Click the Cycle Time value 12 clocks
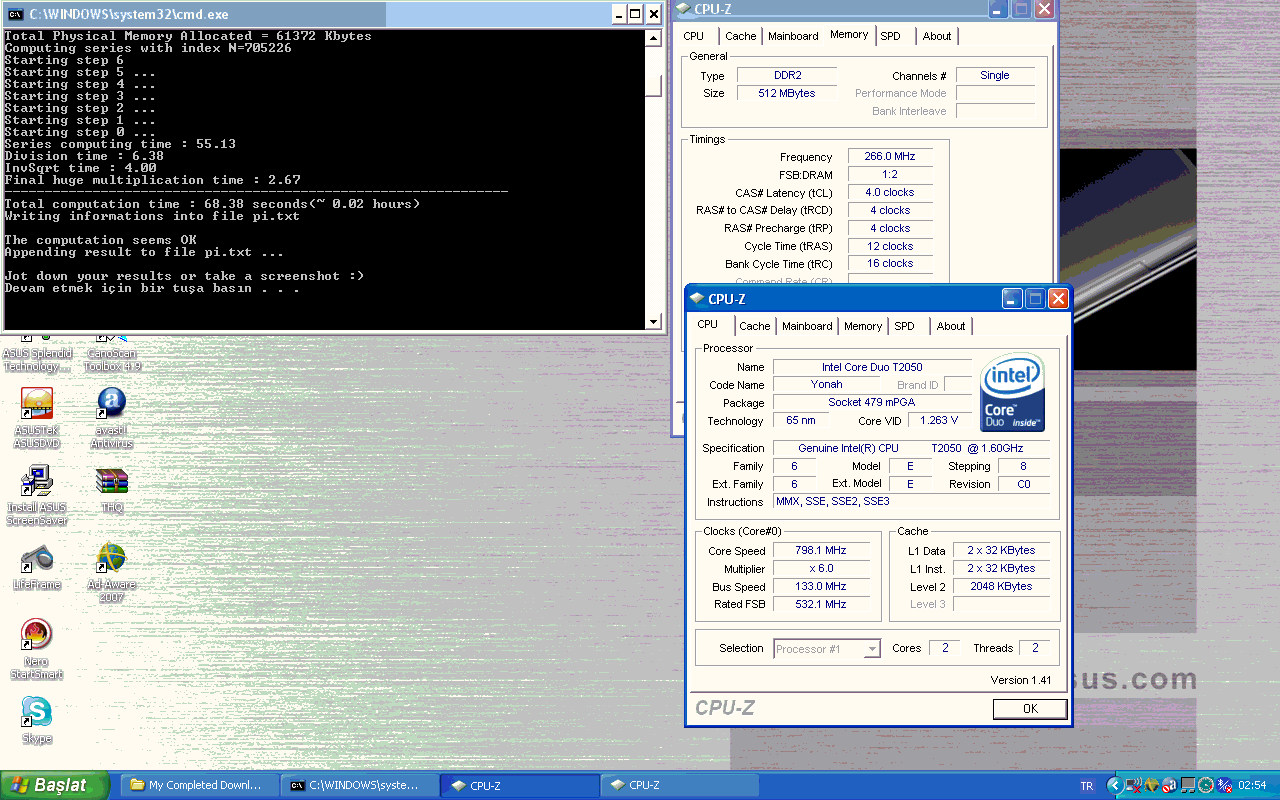Screen dimensions: 1280x800 (890, 246)
